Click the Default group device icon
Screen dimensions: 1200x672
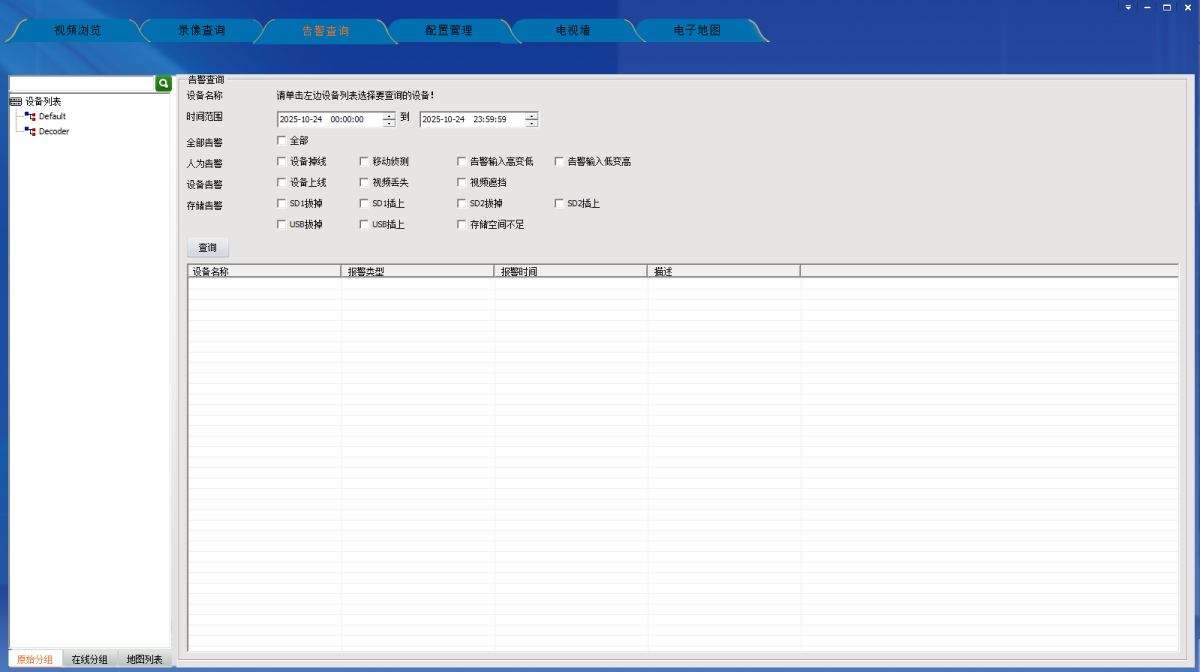tap(30, 117)
